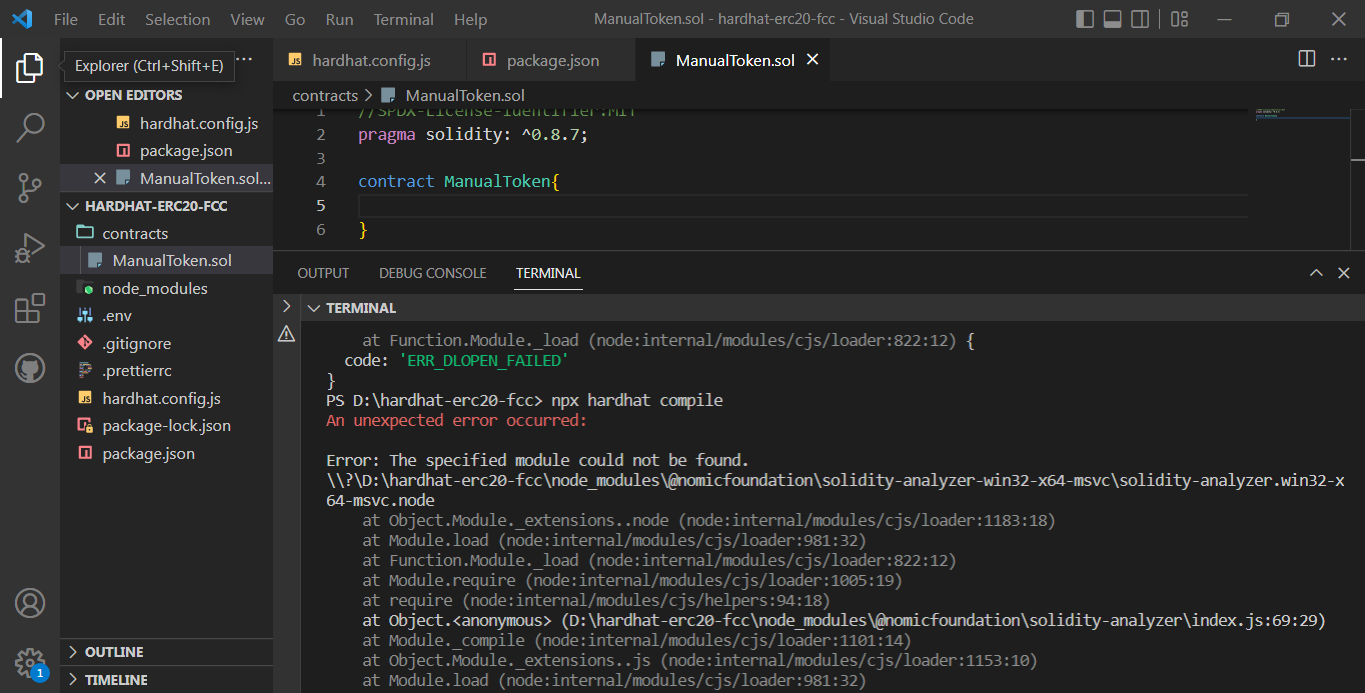Click the 'npx hardhat compile' terminal command
The image size is (1365, 693).
coord(637,401)
